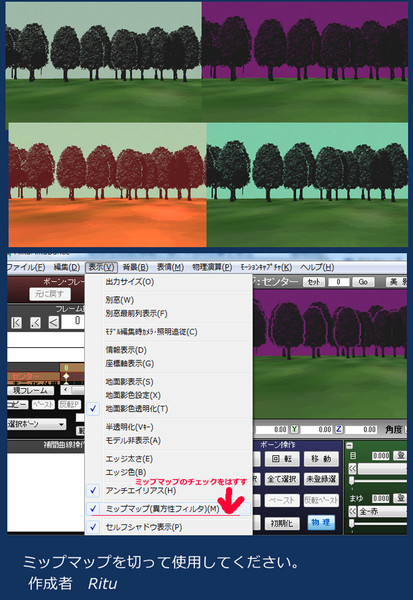The width and height of the screenshot is (413, 600).
Task: Click the << button beside 全-赤 dropdown
Action: pyautogui.click(x=353, y=511)
